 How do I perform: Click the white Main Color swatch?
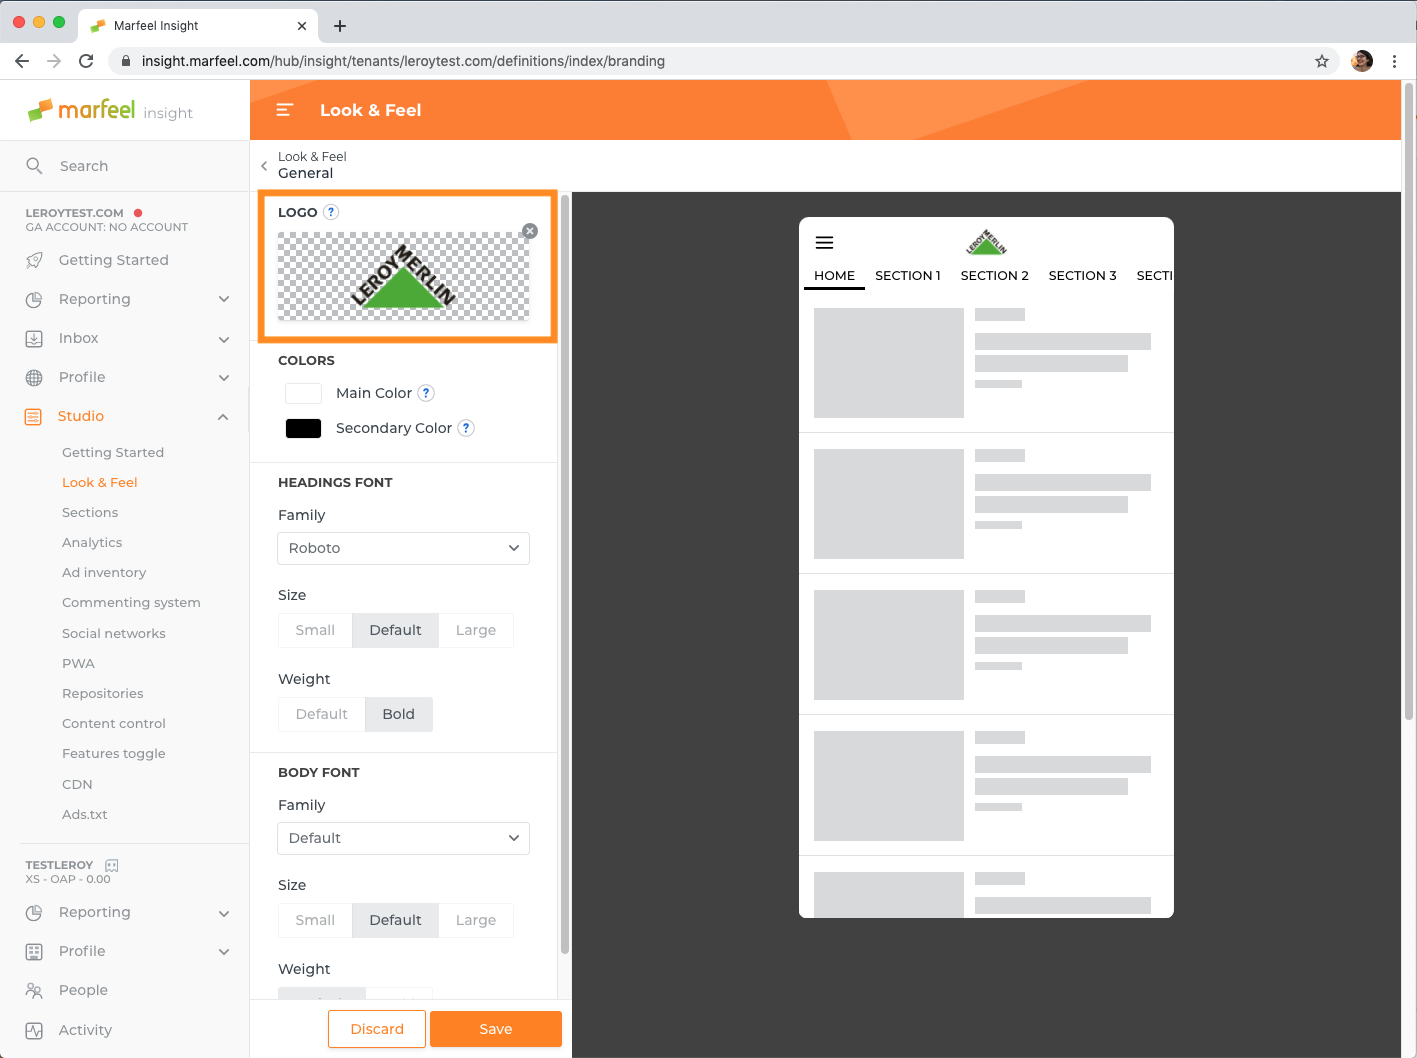[x=303, y=393]
